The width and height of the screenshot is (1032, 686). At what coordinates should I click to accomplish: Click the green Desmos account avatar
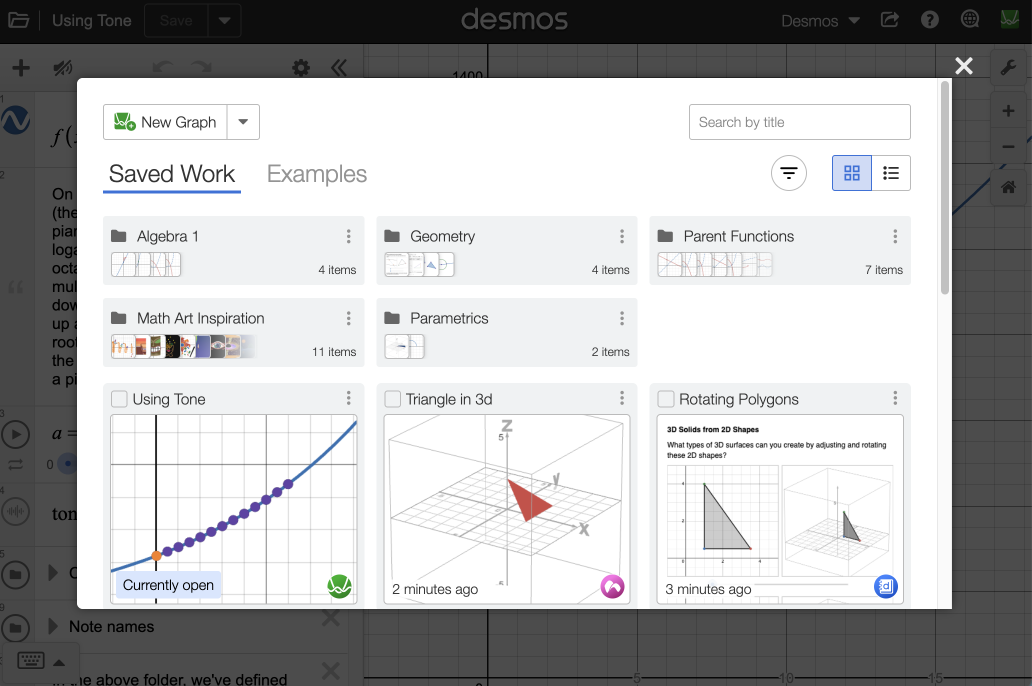pos(1010,20)
